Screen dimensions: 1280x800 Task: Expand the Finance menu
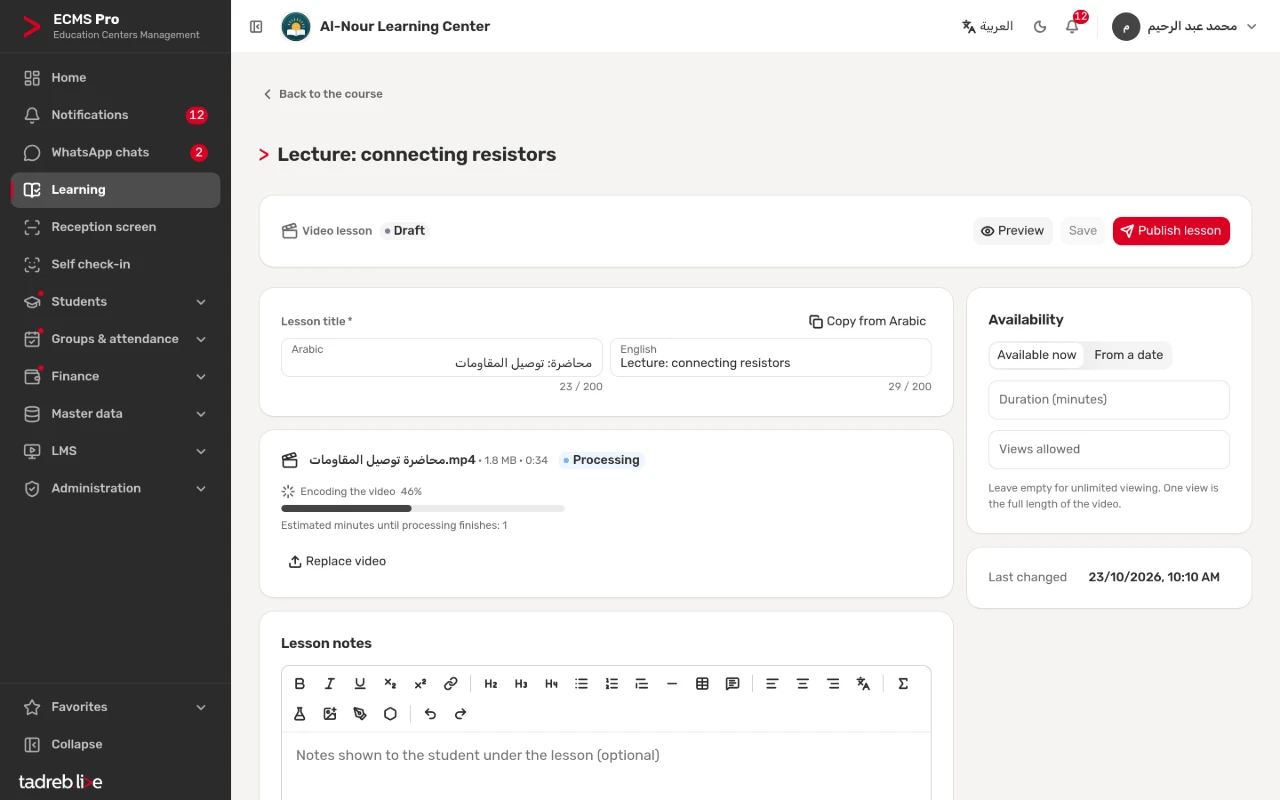(x=115, y=376)
